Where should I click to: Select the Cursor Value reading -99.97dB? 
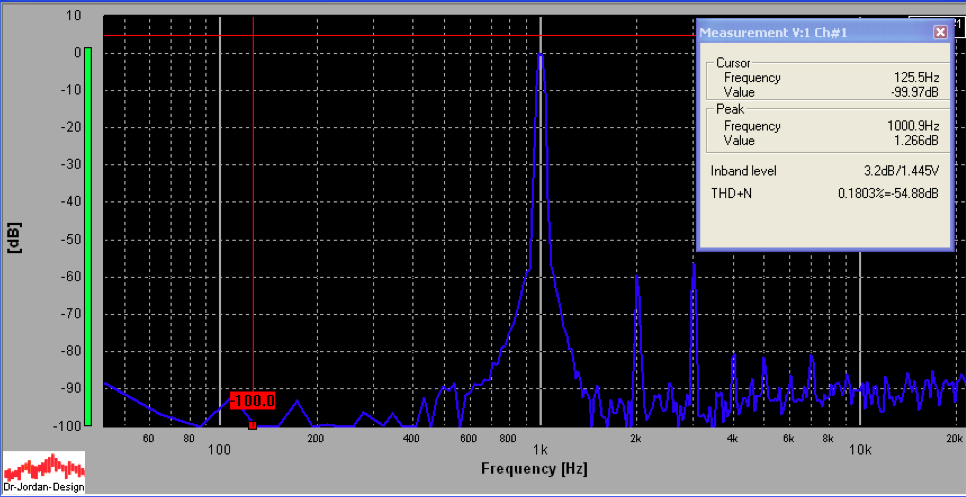pyautogui.click(x=913, y=93)
